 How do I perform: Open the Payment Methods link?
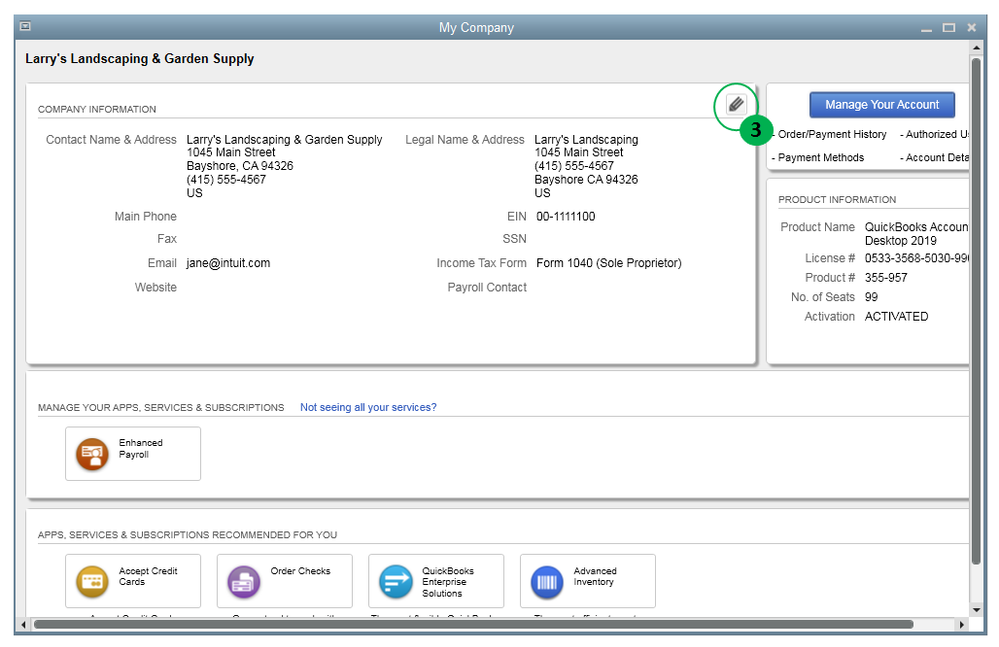[x=821, y=157]
